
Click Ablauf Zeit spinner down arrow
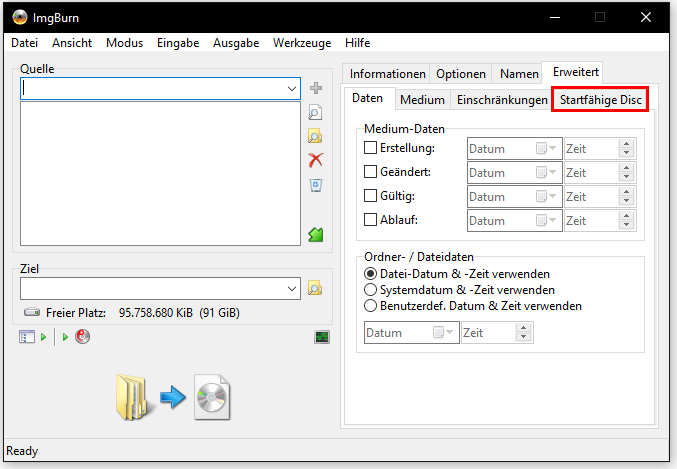point(626,225)
